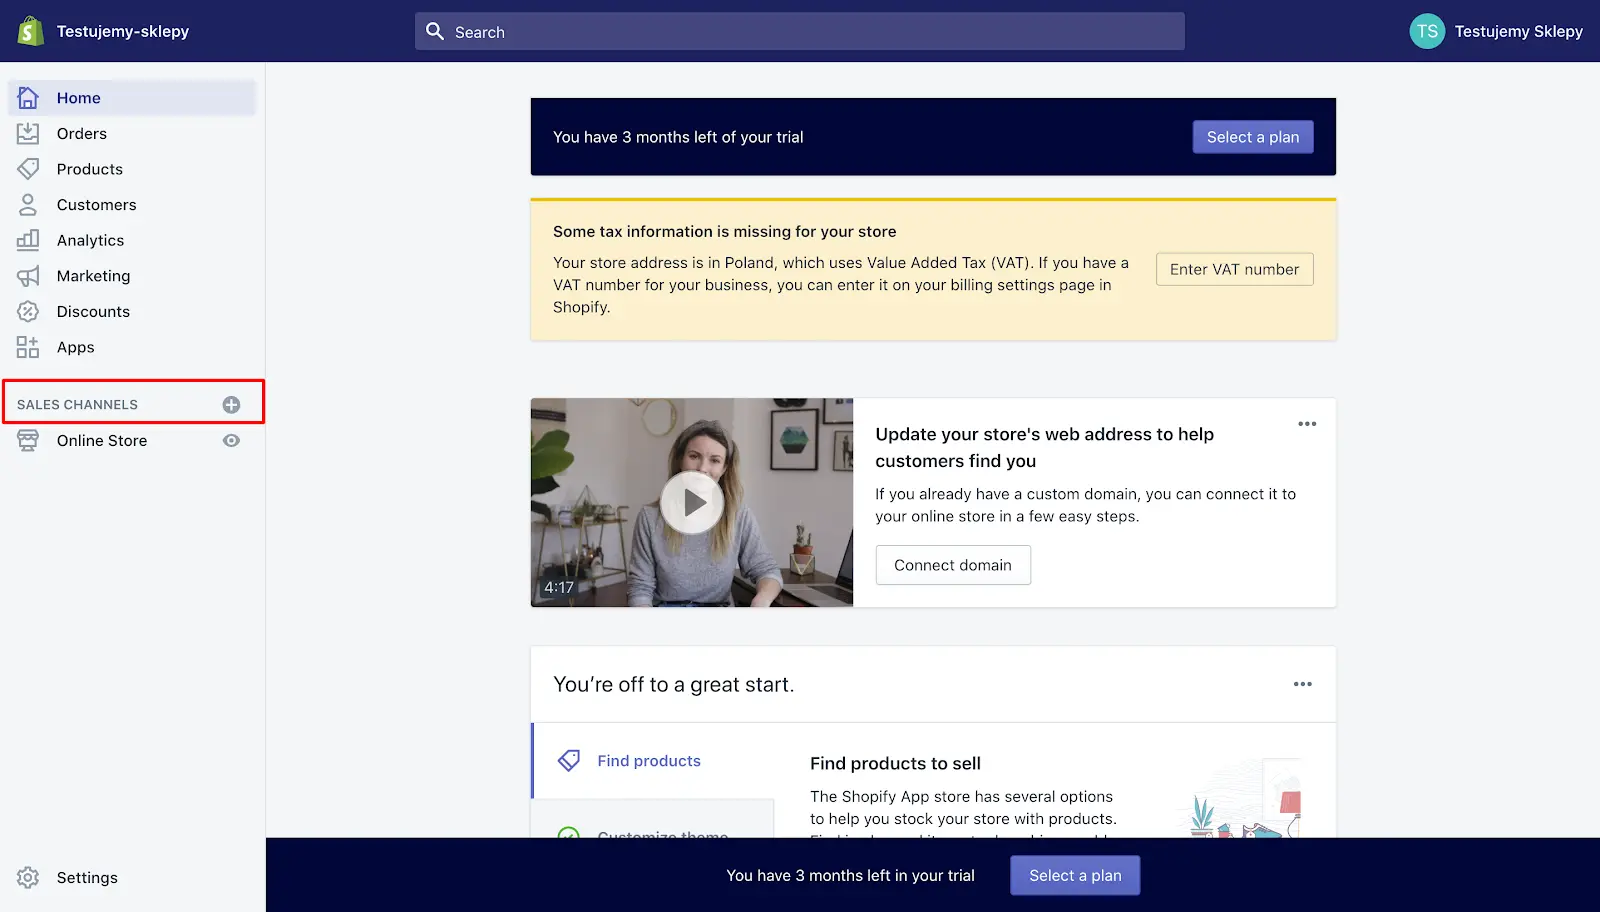Screen dimensions: 1600x912
Task: View online store via eye icon
Action: (x=231, y=441)
